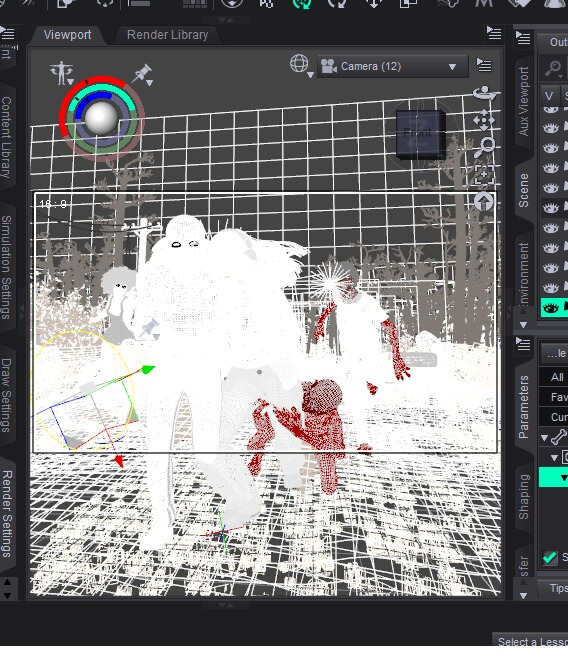The height and width of the screenshot is (661, 568).
Task: Click the Select a Lesson bar
Action: (x=530, y=640)
